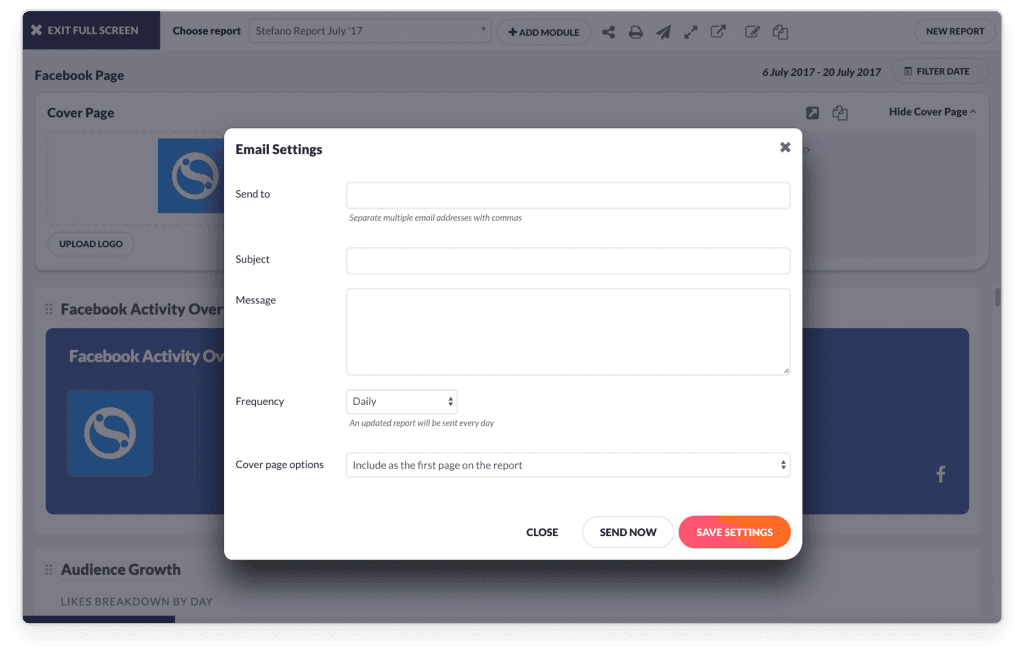Click the New Report button

[955, 31]
